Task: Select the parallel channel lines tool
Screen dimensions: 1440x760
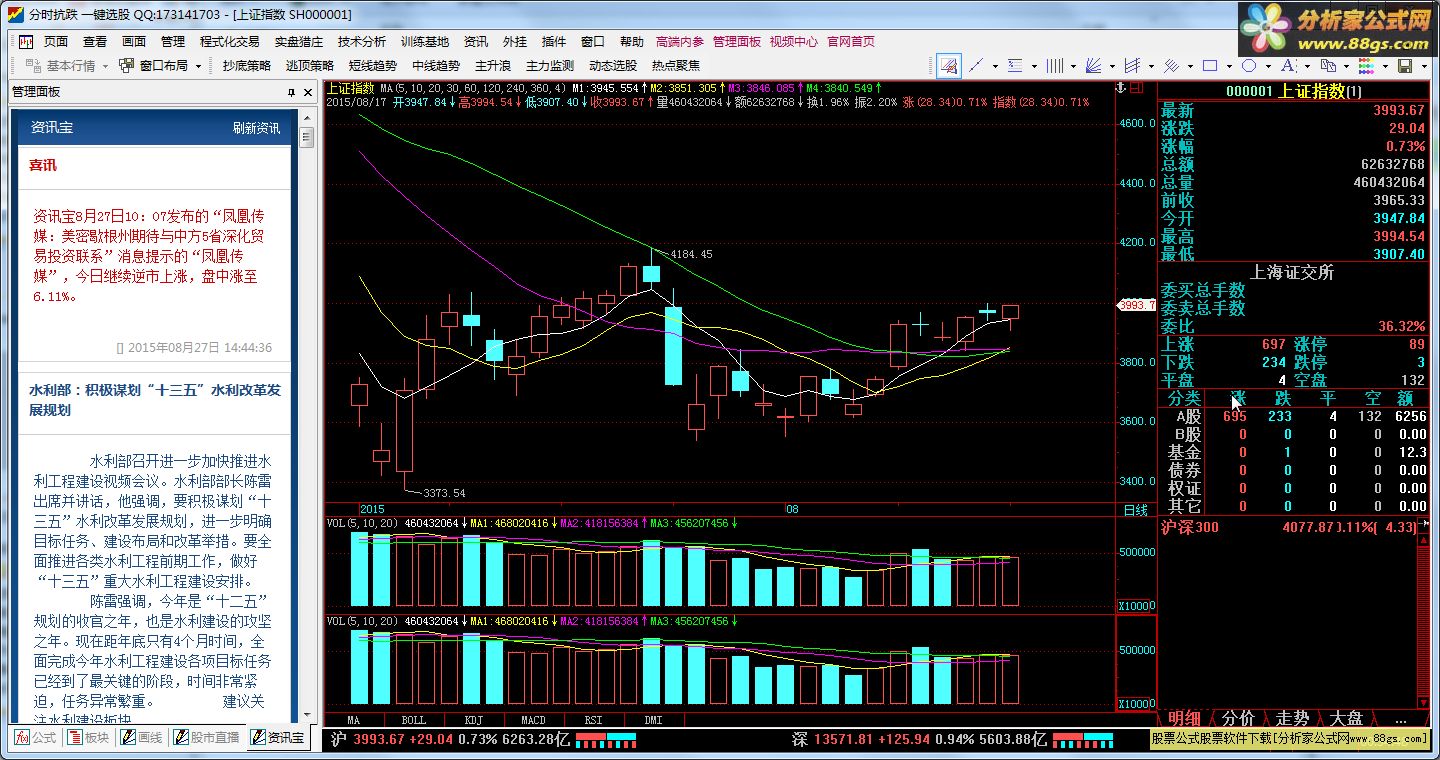Action: [x=1132, y=66]
